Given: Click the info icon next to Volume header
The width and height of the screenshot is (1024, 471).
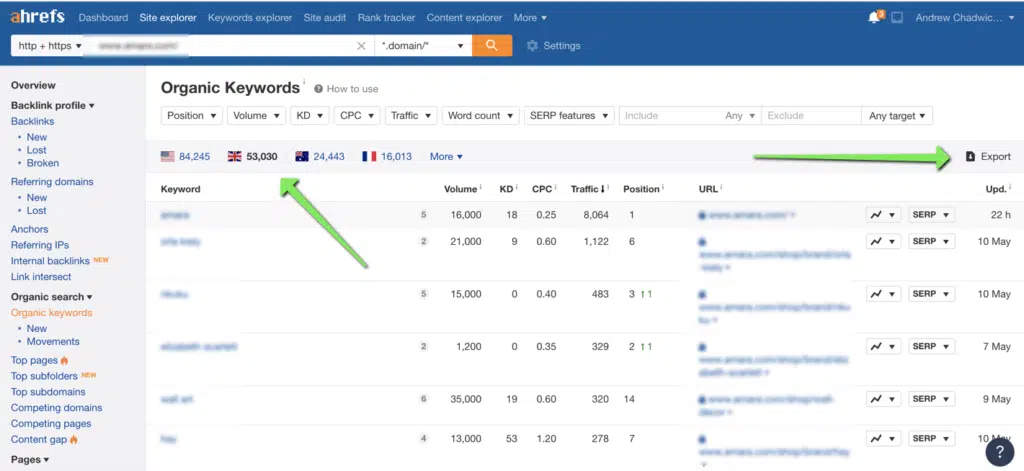Looking at the screenshot, I should [x=481, y=187].
